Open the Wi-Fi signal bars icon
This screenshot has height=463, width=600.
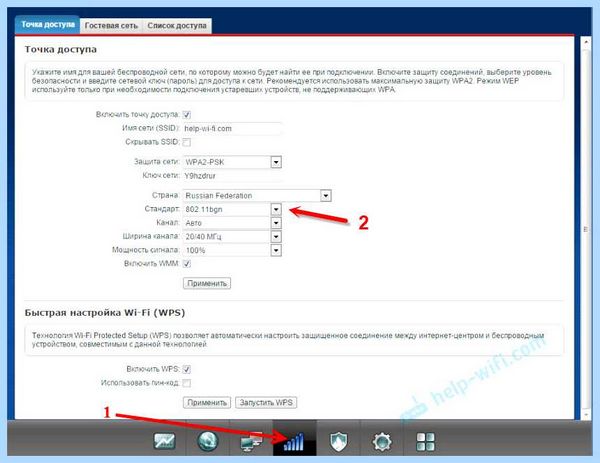(x=294, y=441)
